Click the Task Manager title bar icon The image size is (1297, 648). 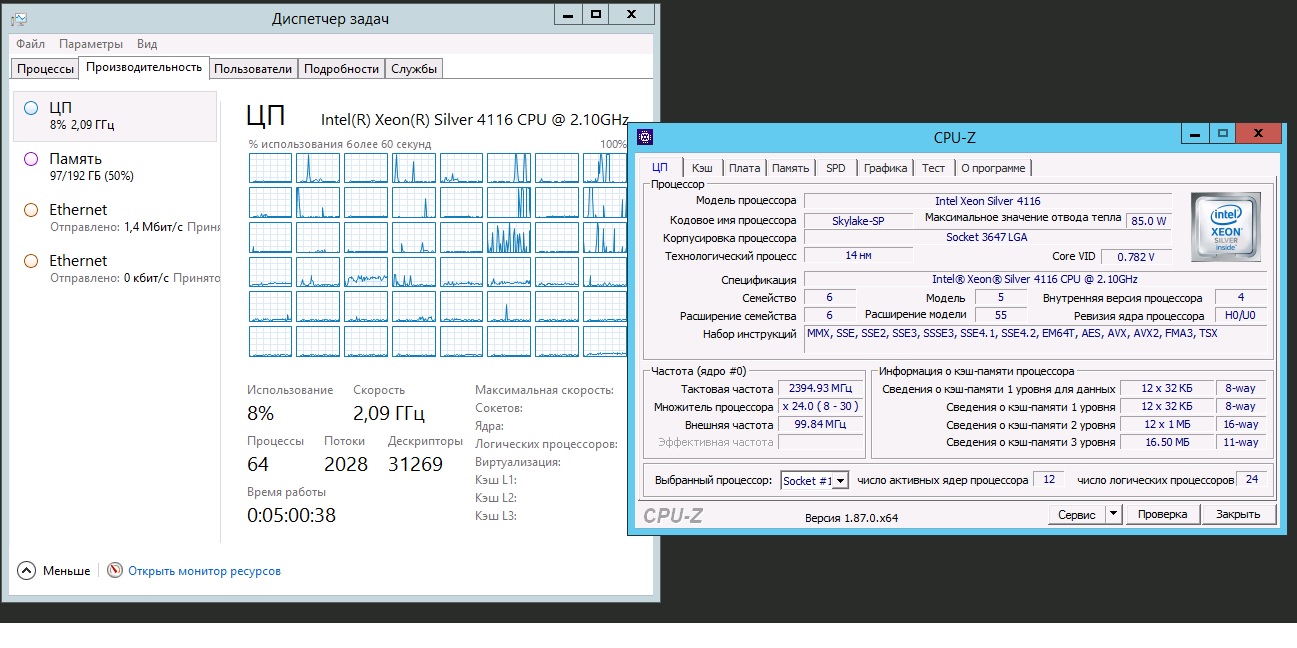(19, 19)
